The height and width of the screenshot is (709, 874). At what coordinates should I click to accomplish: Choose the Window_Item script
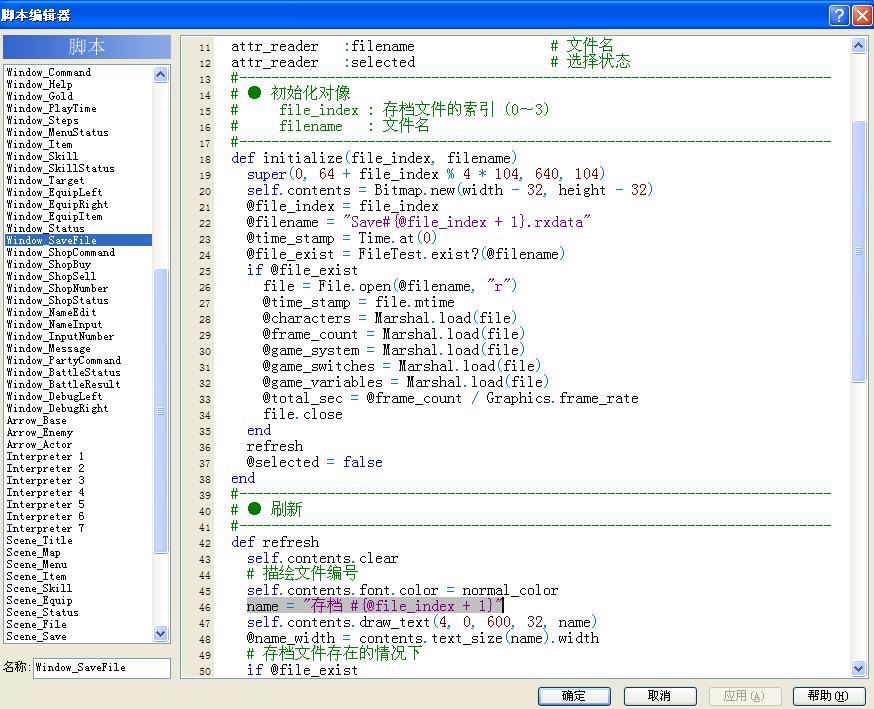pos(39,144)
